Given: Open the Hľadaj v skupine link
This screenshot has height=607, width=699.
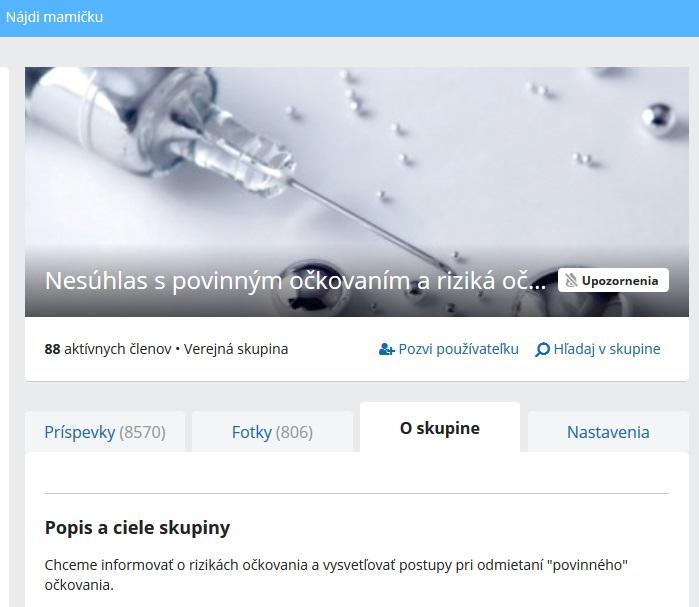Looking at the screenshot, I should click(598, 349).
